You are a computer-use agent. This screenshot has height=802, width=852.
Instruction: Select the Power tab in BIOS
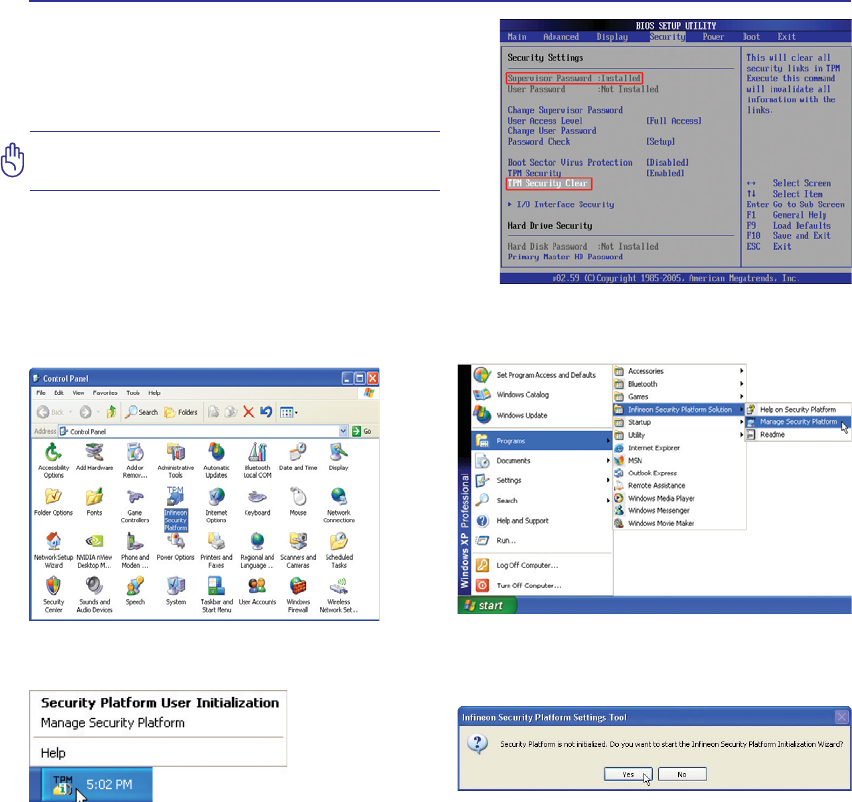click(713, 36)
